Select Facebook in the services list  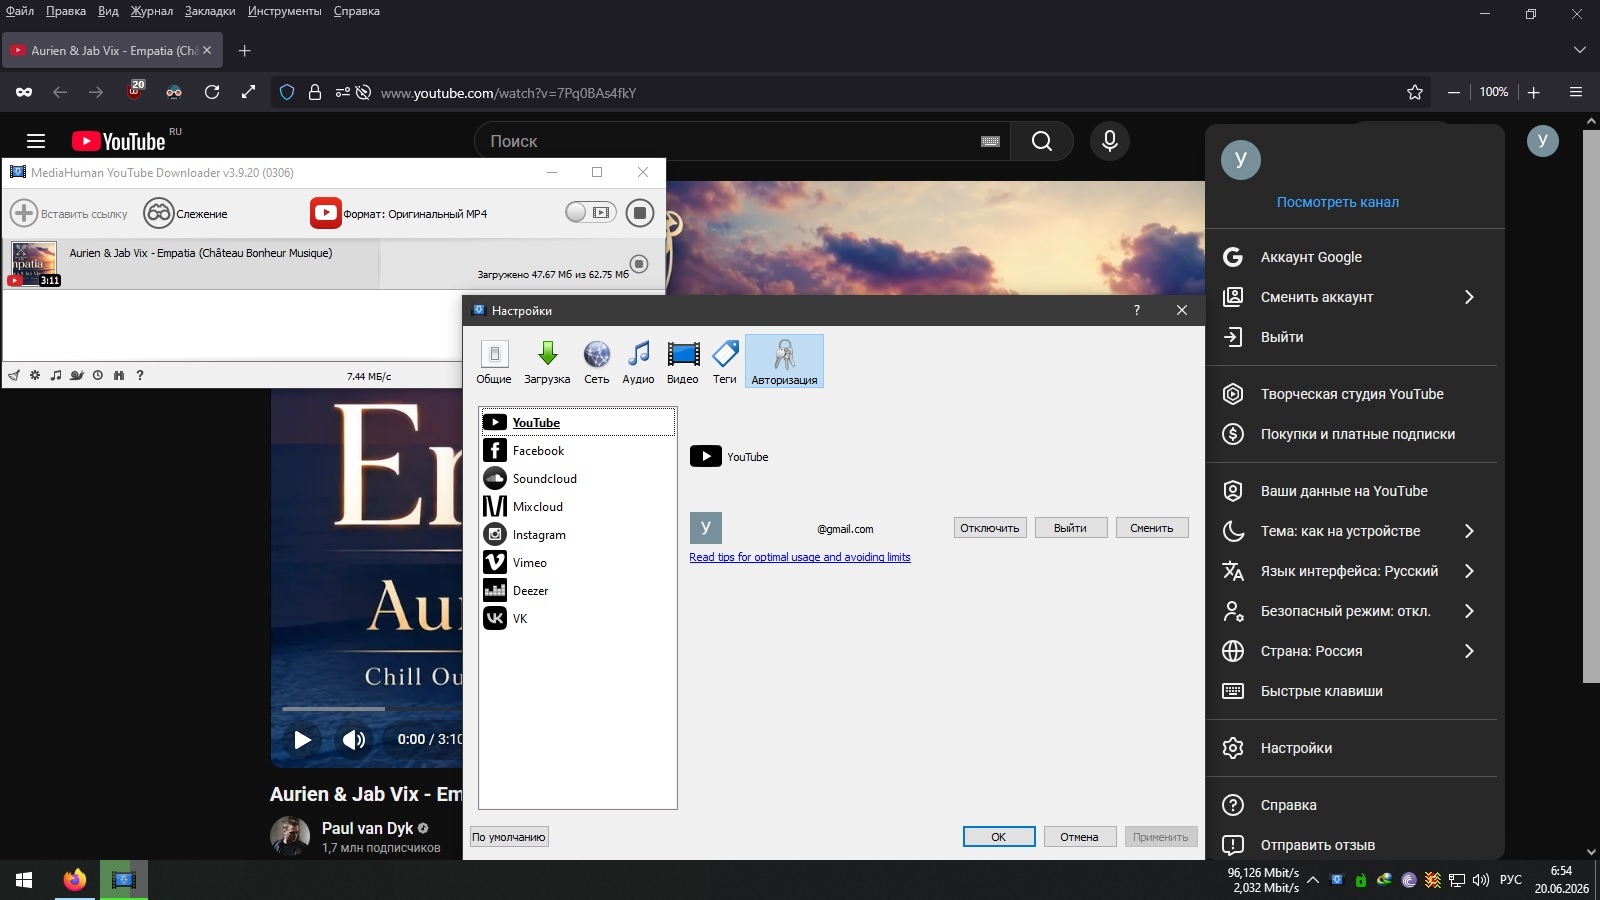pyautogui.click(x=577, y=451)
